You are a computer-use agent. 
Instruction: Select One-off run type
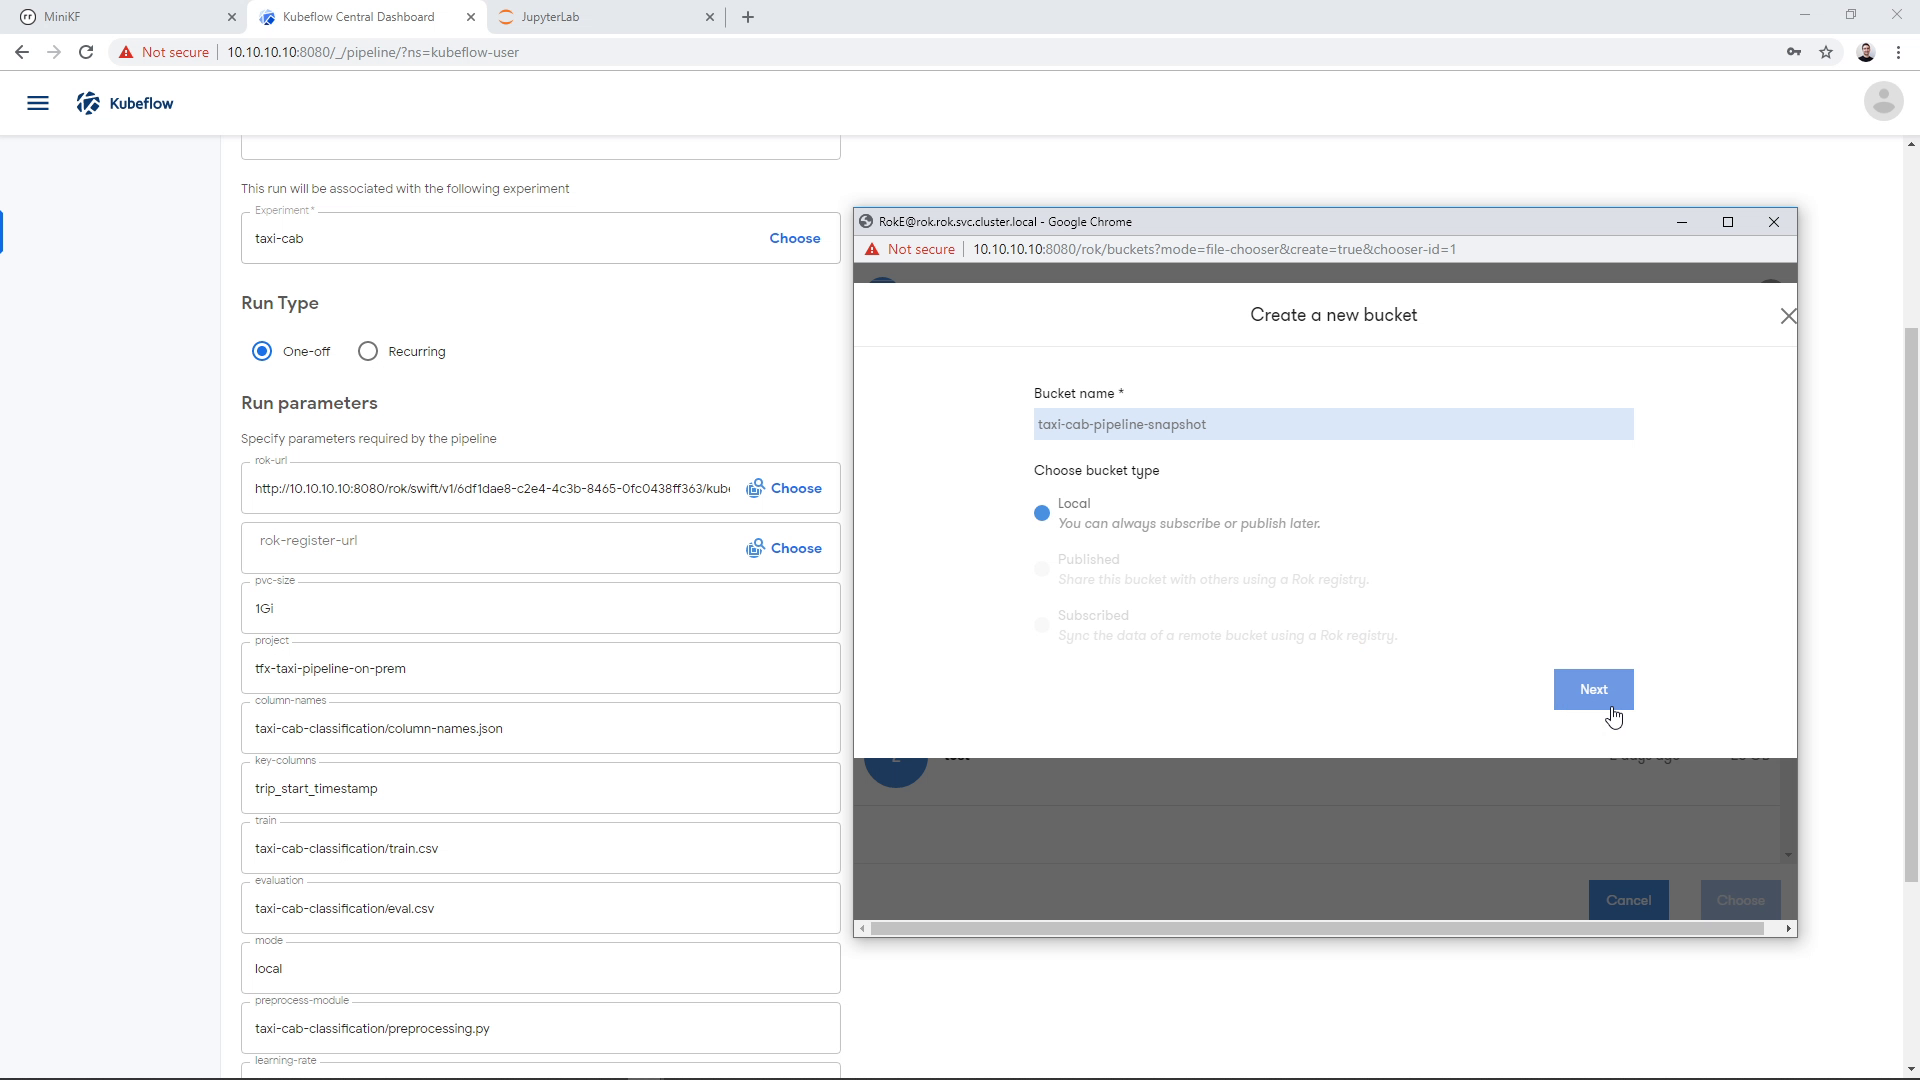(262, 351)
